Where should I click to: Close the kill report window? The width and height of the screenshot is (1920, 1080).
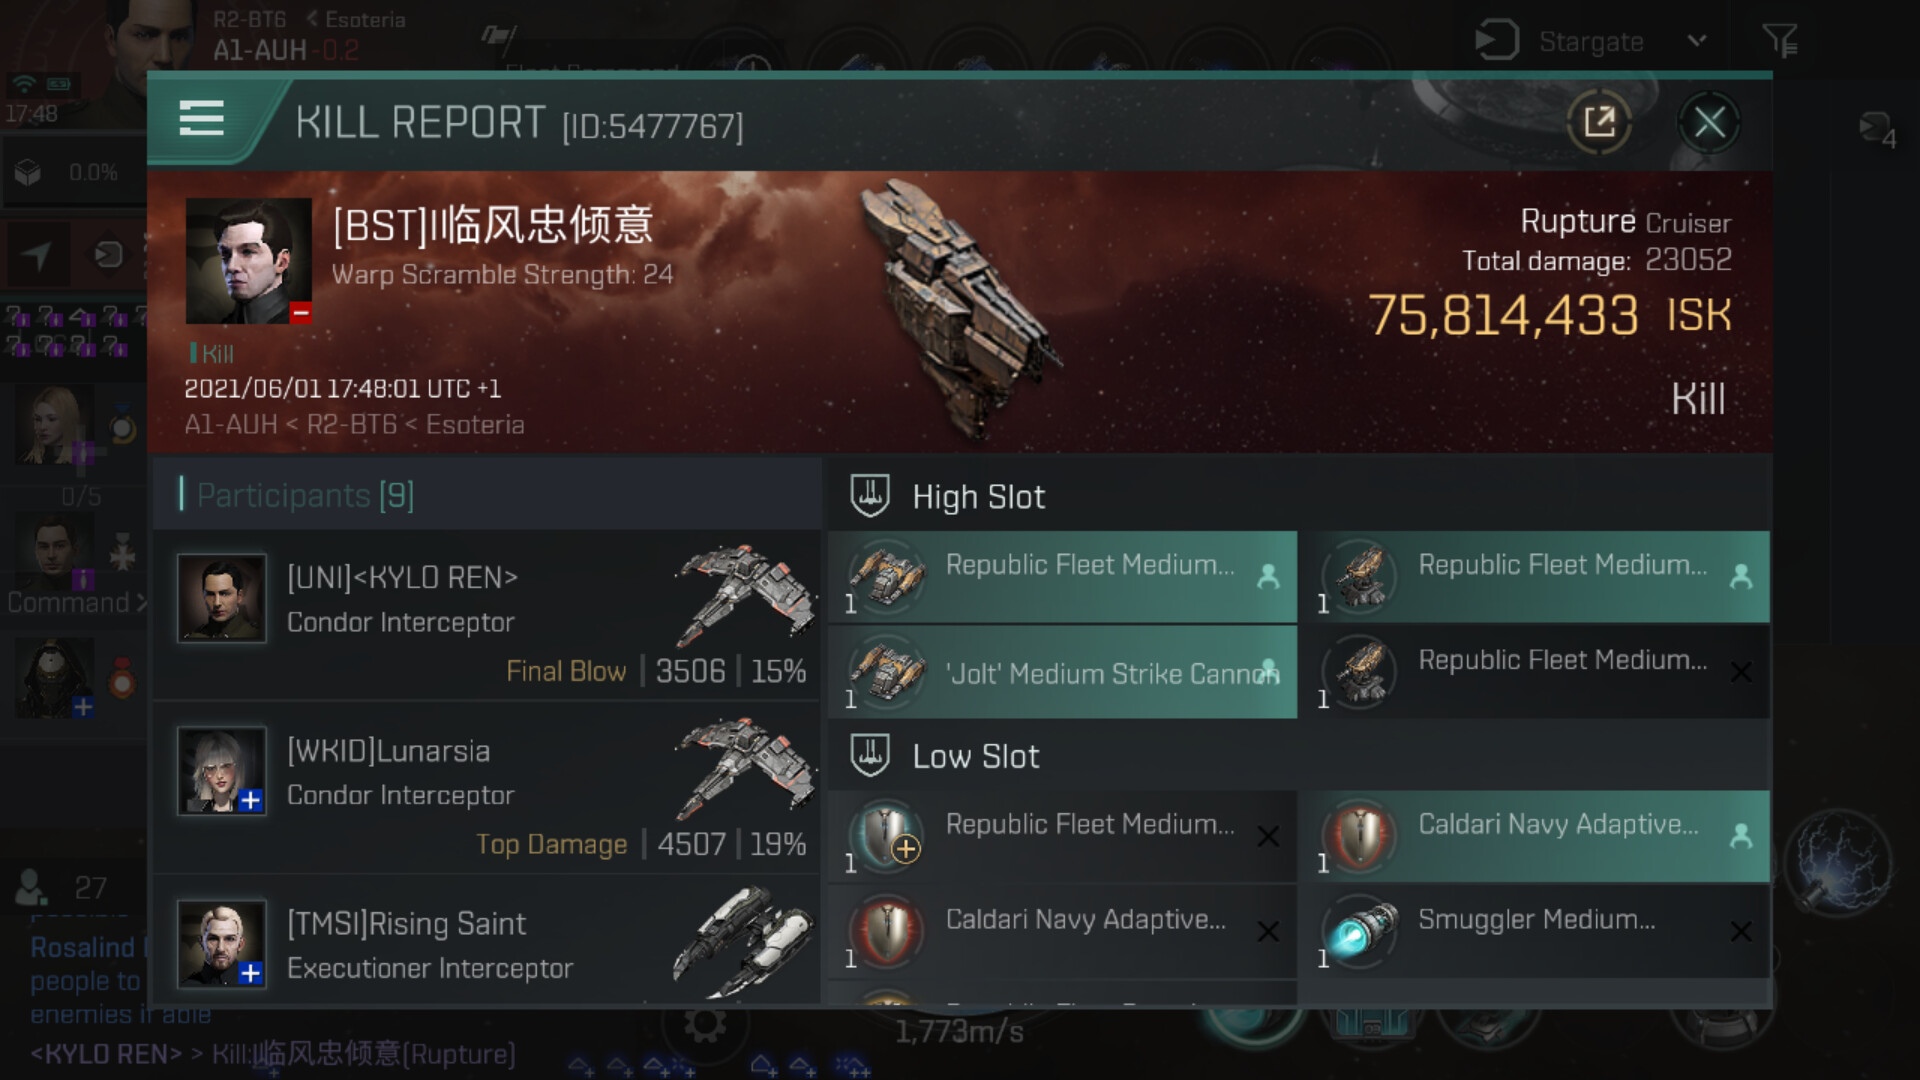pos(1709,123)
